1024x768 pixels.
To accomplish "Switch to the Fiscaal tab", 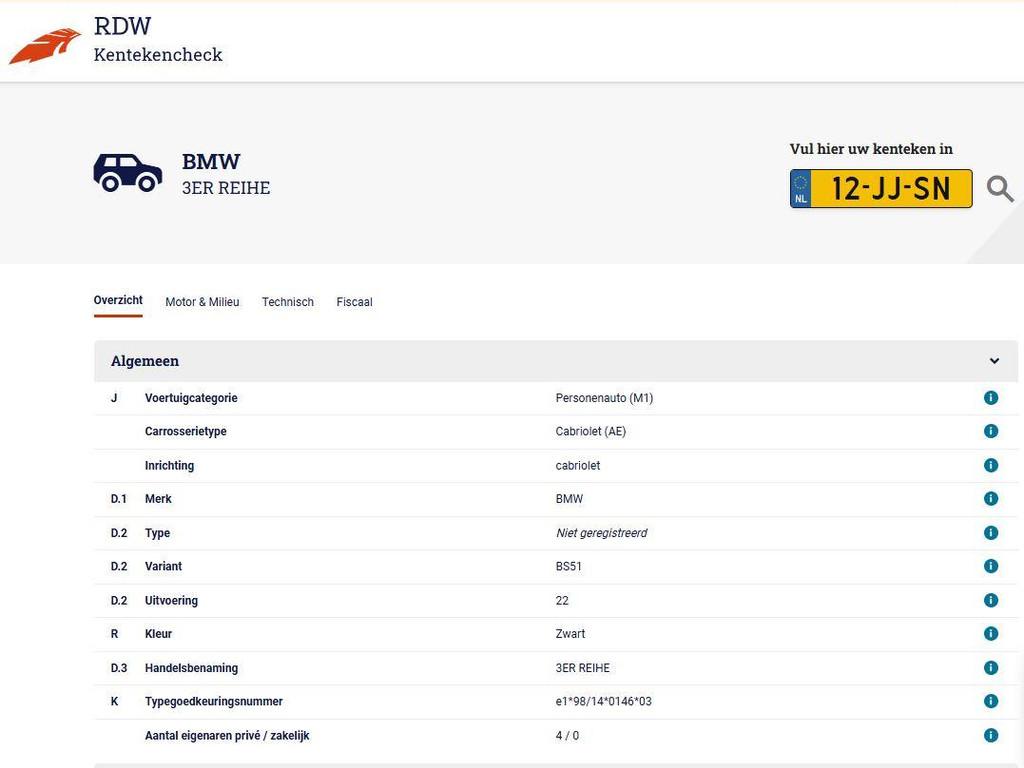I will coord(355,302).
